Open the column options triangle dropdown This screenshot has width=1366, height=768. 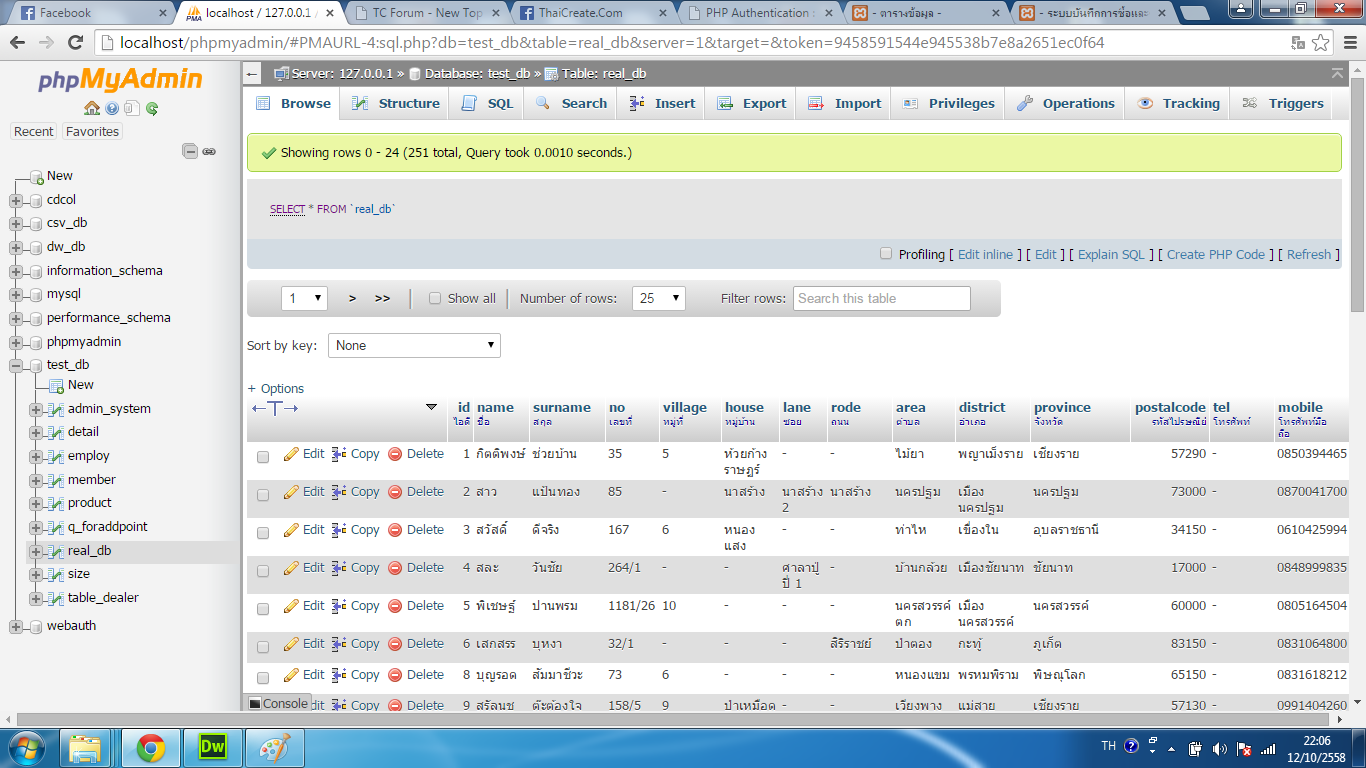coord(431,407)
